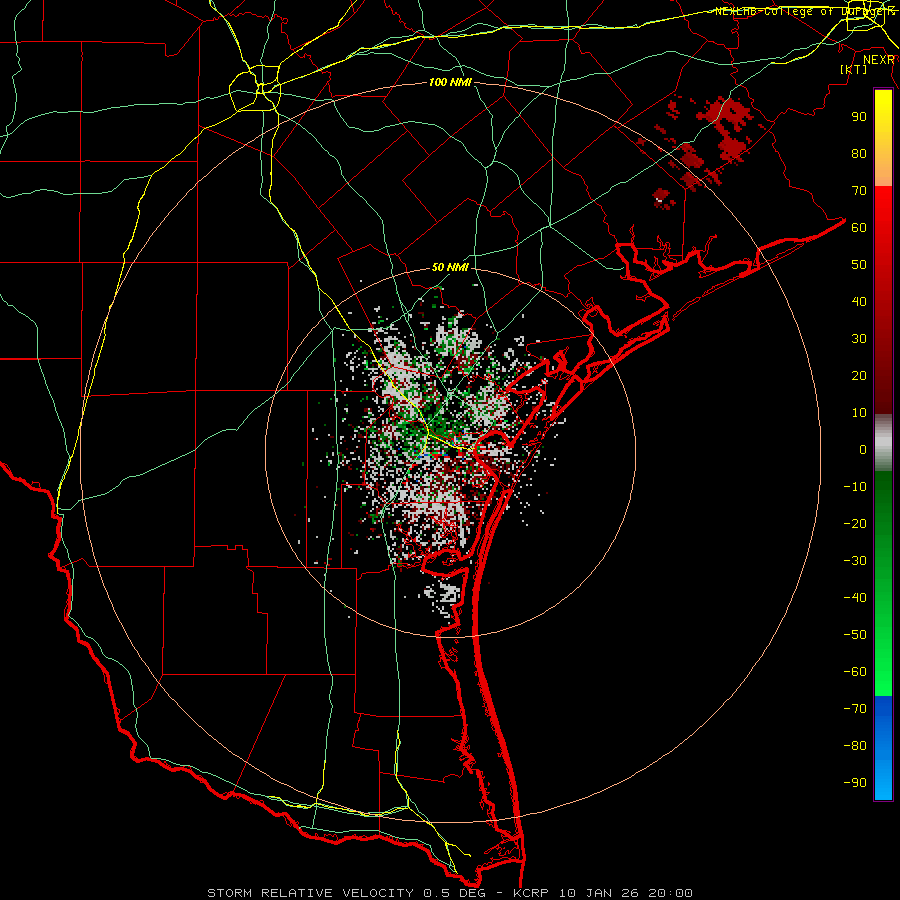The height and width of the screenshot is (900, 900).
Task: Click the -30 value on velocity scale
Action: 855,561
